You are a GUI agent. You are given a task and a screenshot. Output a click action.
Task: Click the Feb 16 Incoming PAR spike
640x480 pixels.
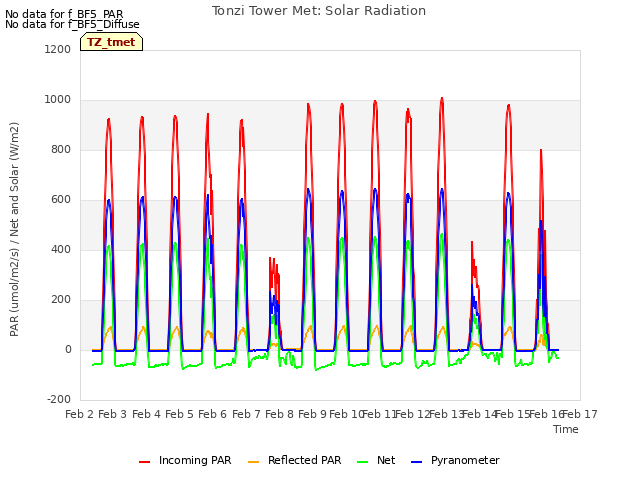click(x=541, y=151)
